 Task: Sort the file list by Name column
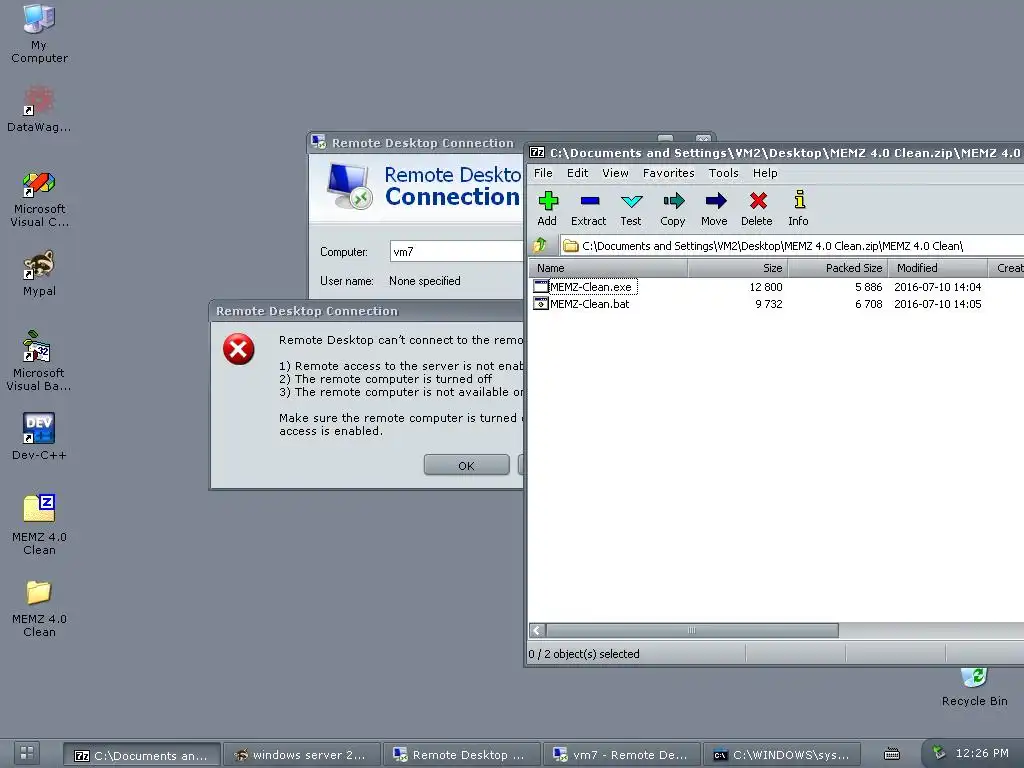point(607,268)
